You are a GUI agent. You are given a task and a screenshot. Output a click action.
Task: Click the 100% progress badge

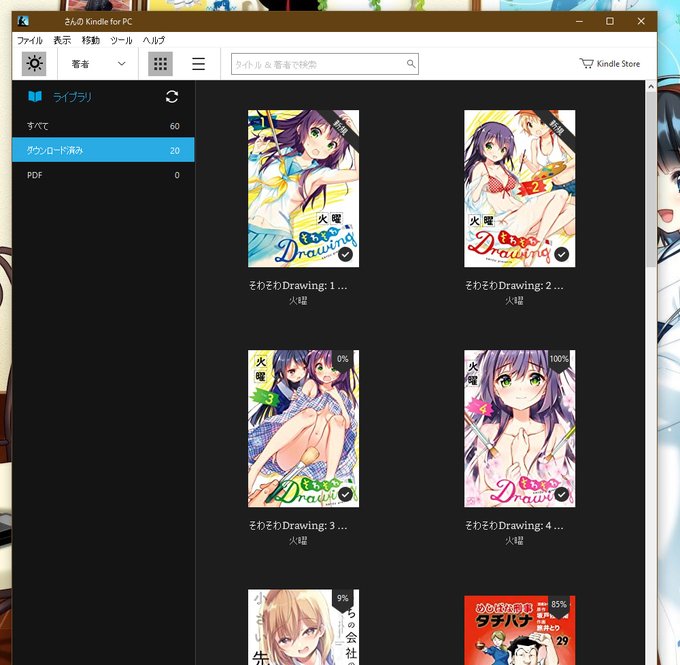pos(559,359)
